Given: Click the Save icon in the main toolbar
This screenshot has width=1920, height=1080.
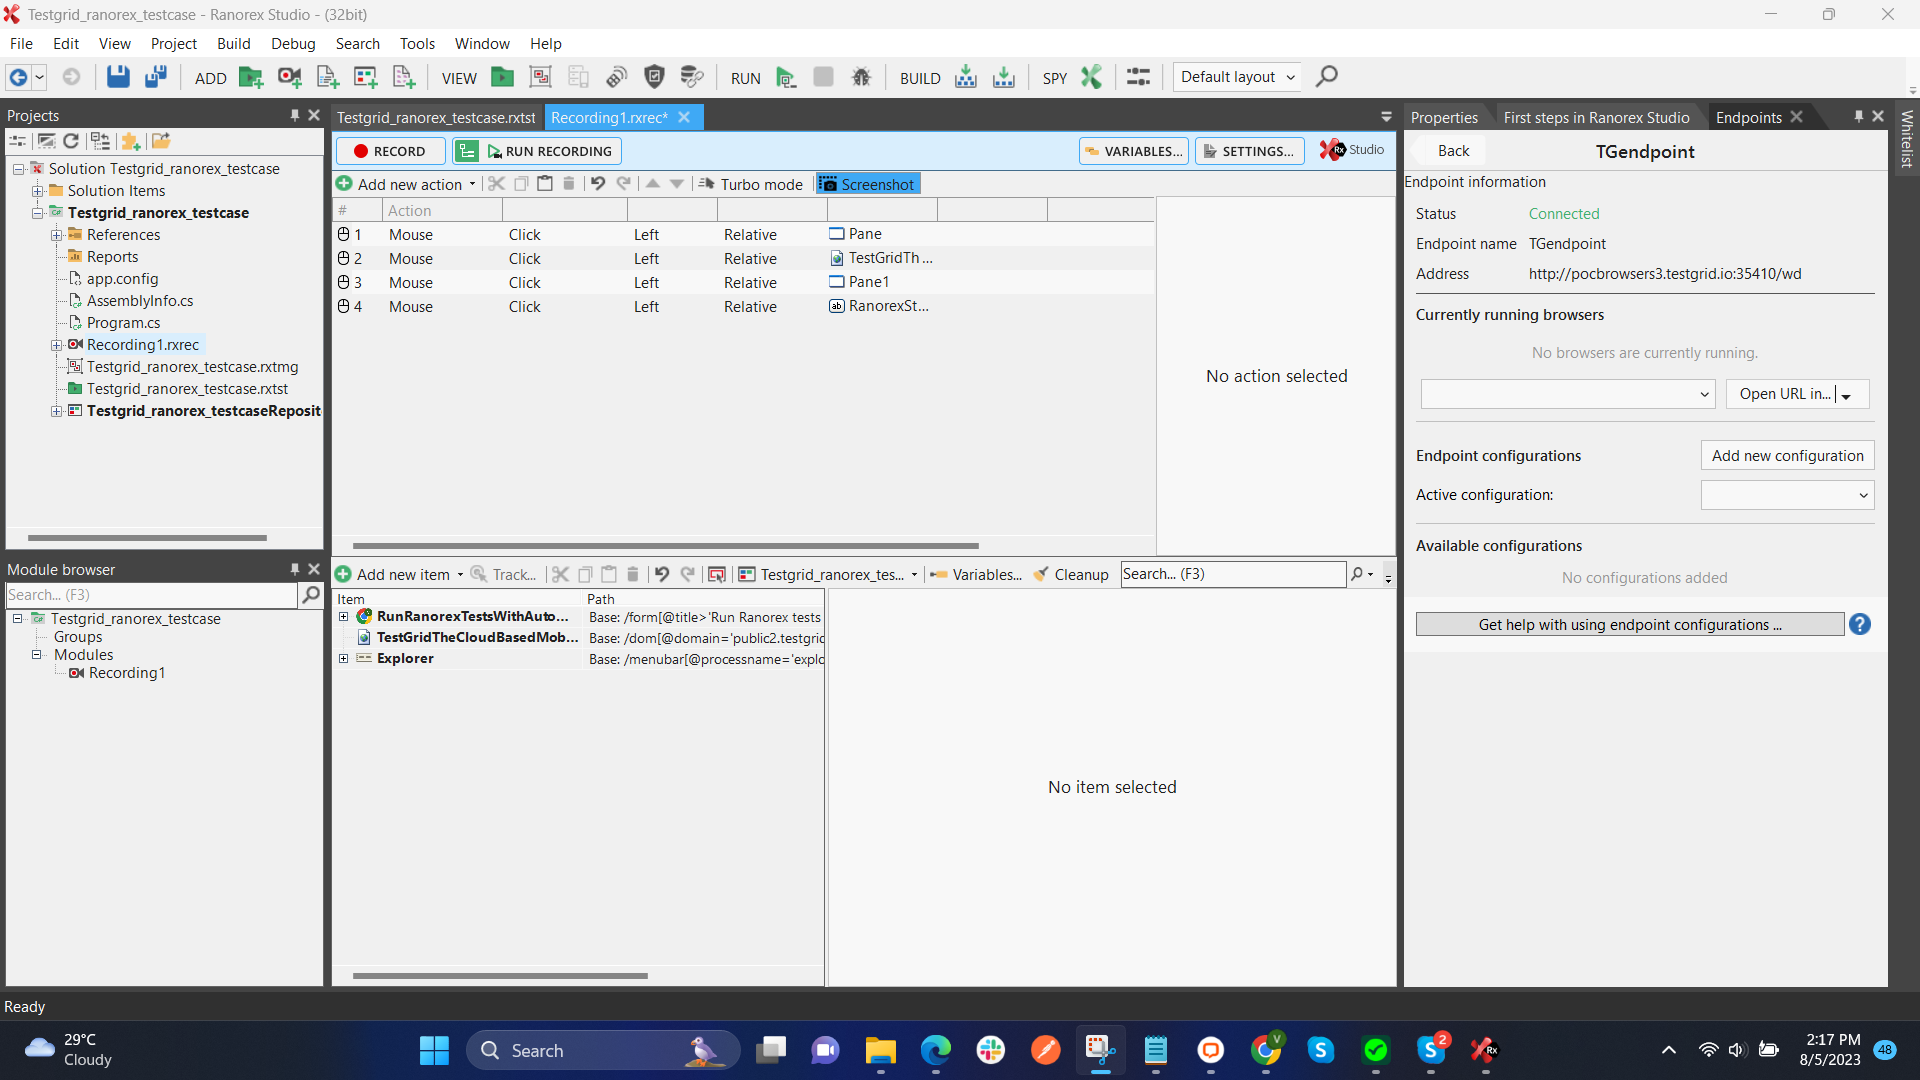Looking at the screenshot, I should point(118,77).
